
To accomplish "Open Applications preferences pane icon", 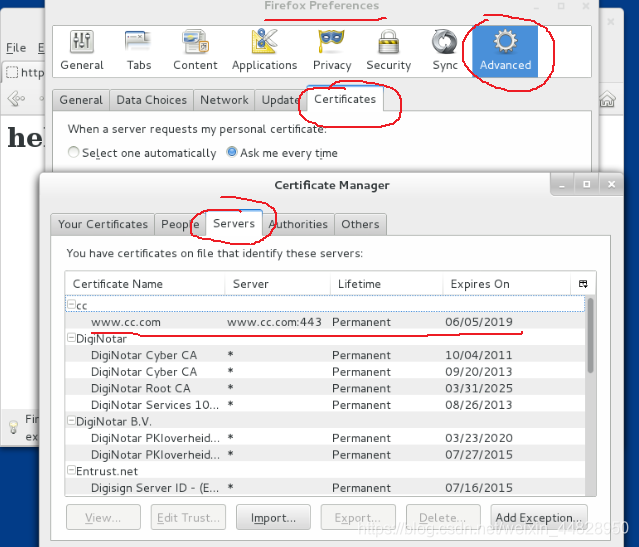I will (264, 42).
